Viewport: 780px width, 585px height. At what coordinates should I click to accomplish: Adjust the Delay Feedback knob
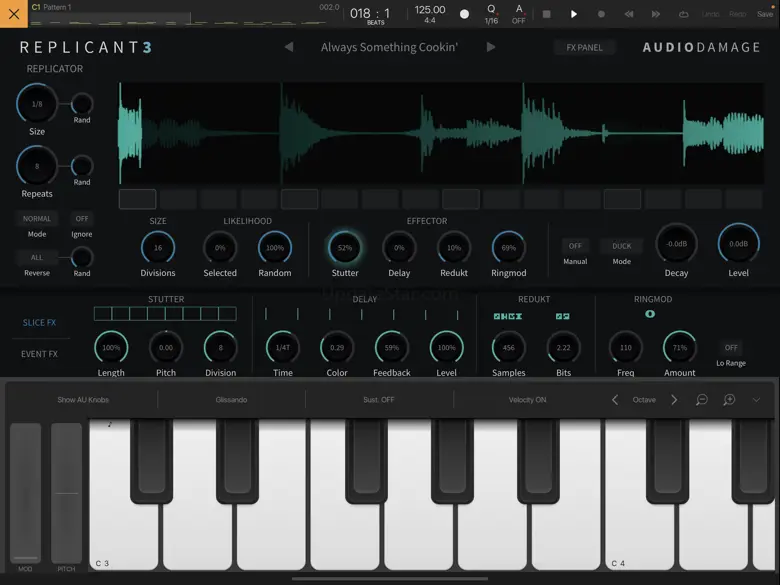pyautogui.click(x=391, y=347)
